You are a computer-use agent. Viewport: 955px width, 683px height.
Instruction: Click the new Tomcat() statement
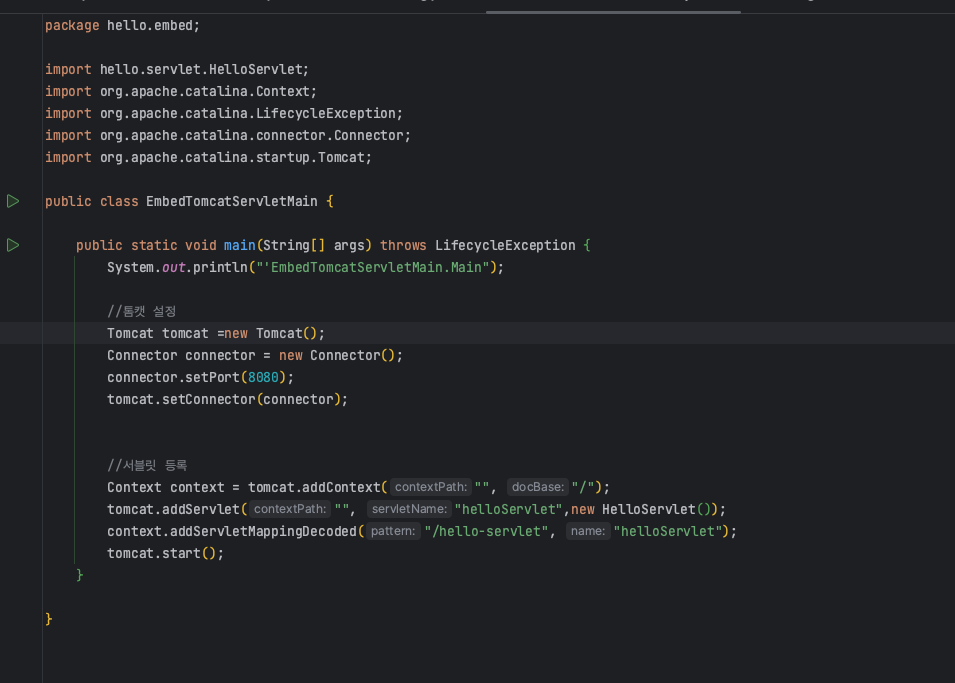[x=216, y=333]
